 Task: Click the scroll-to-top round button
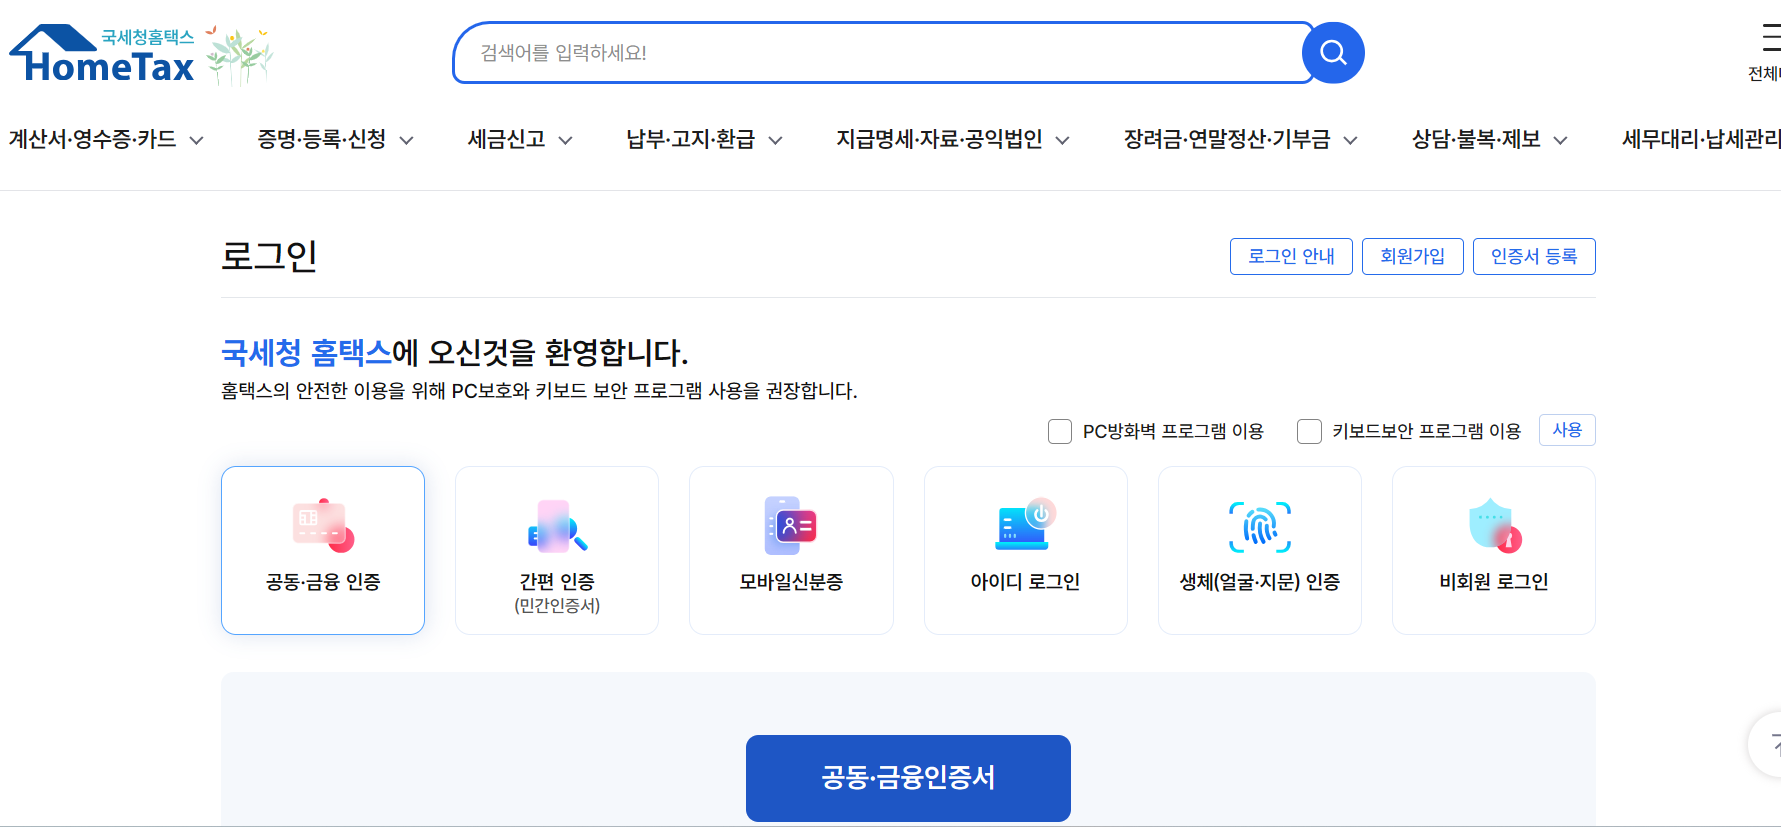pos(1766,744)
